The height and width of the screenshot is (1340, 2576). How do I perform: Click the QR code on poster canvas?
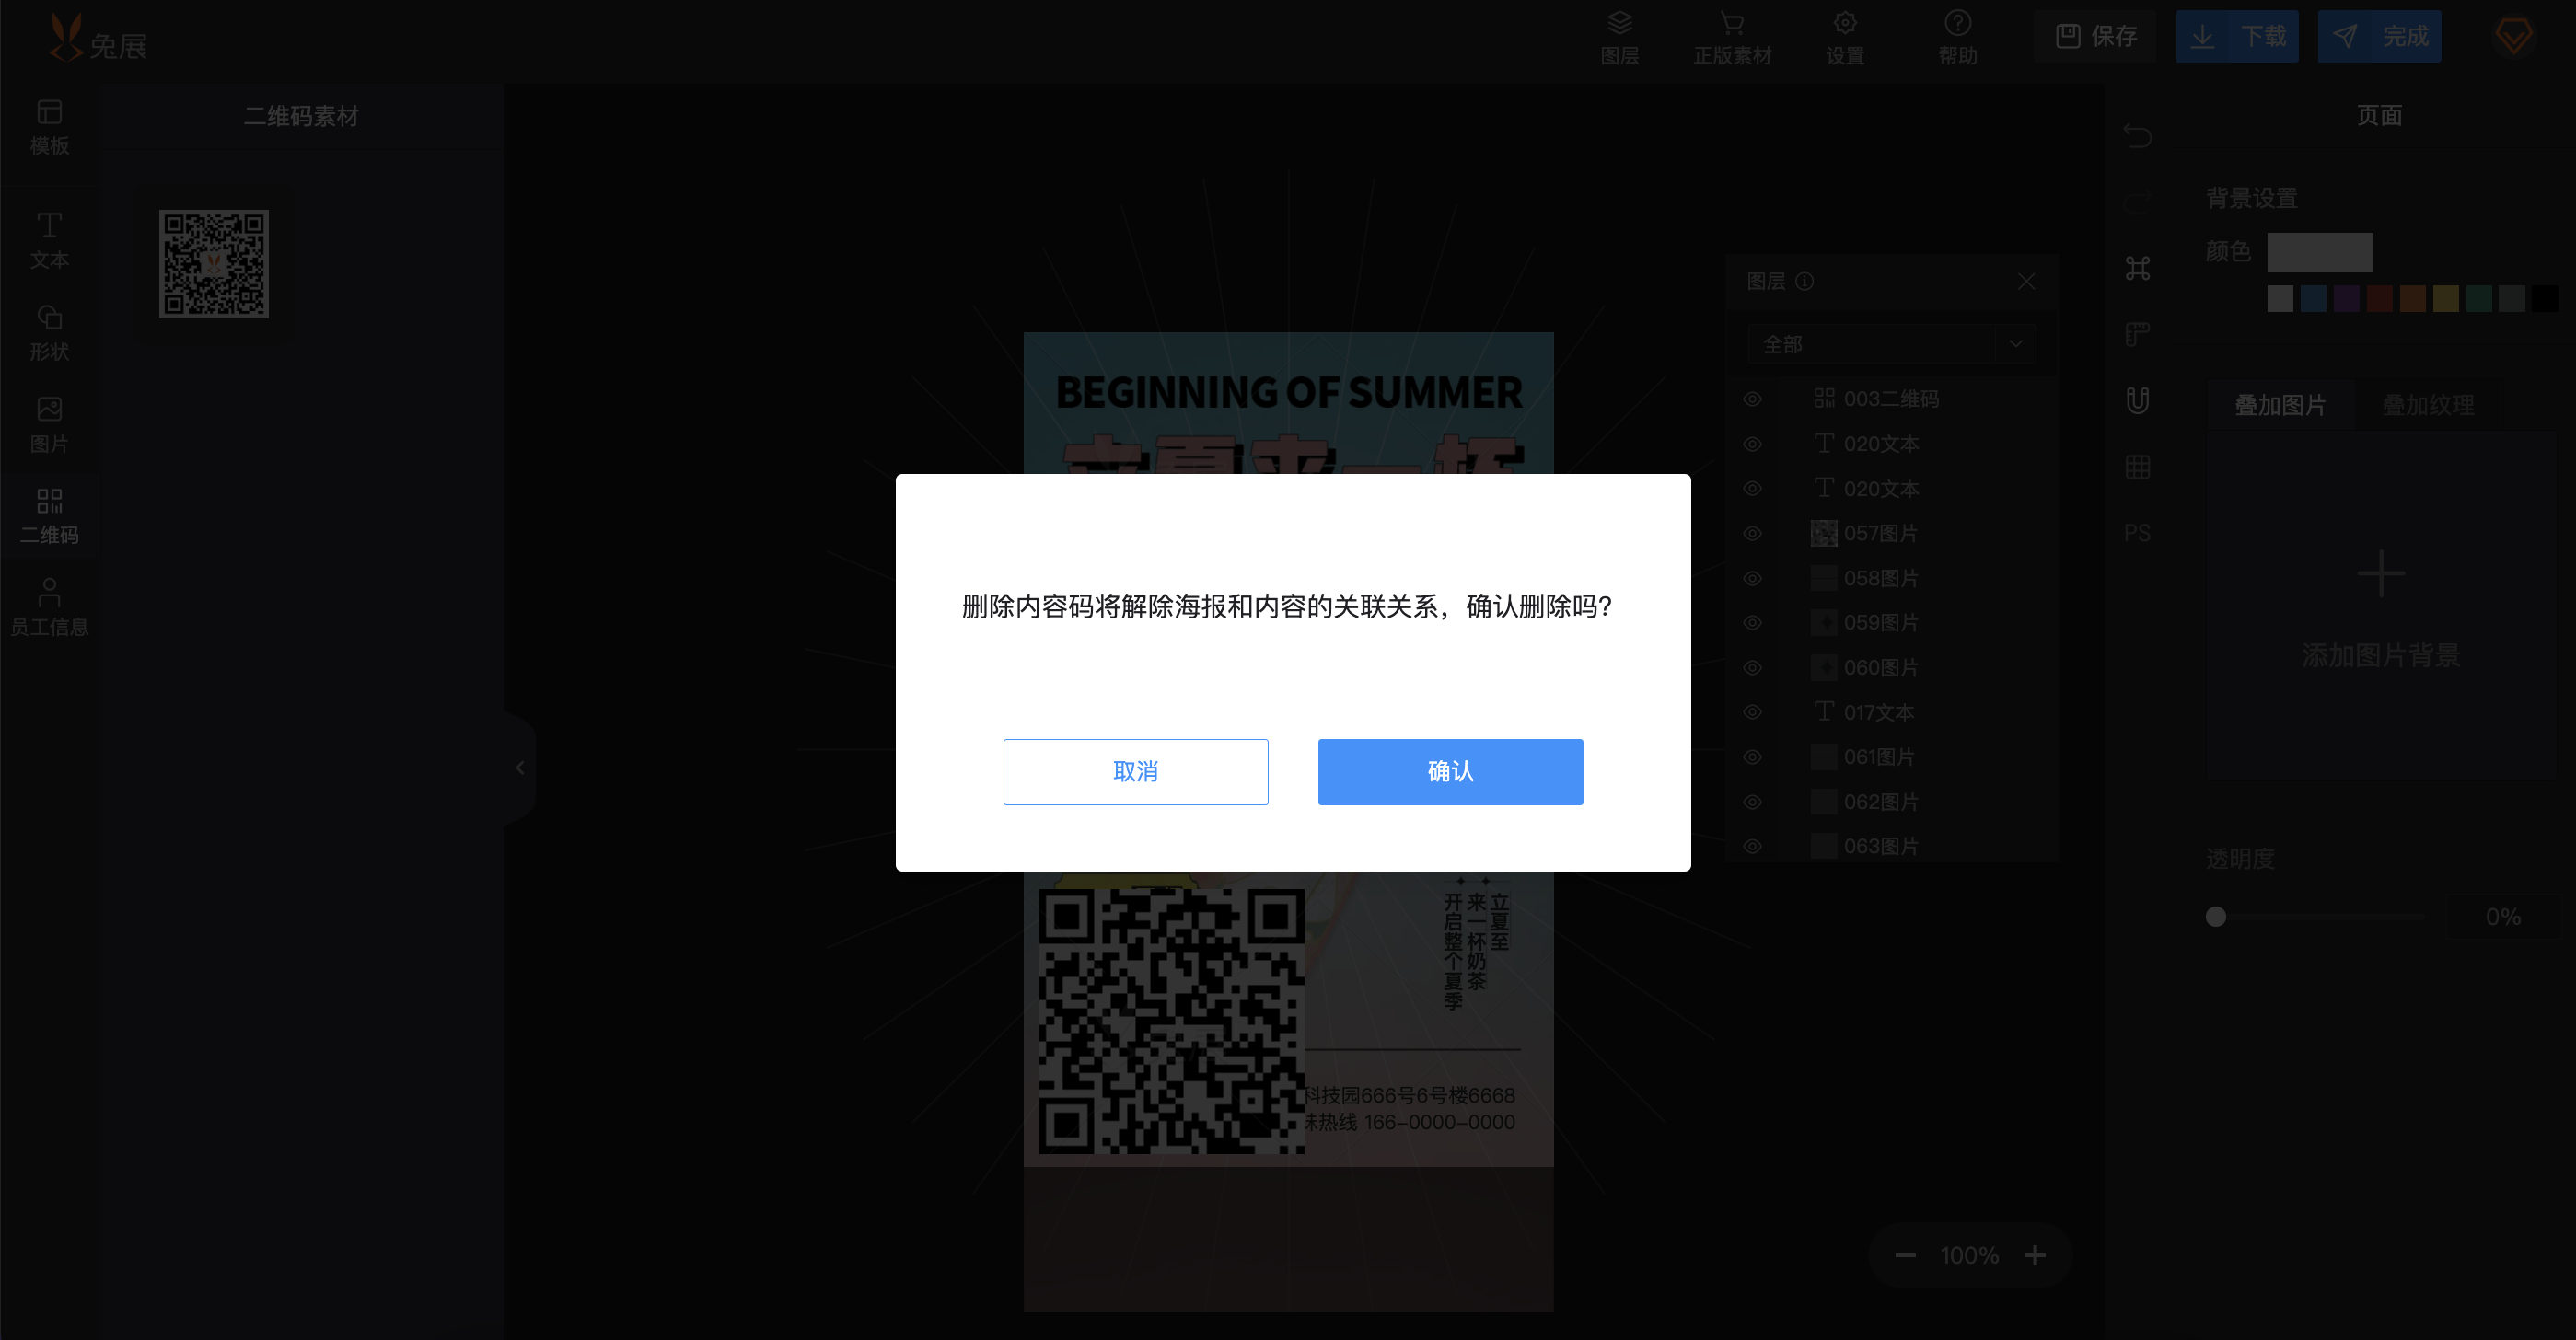pyautogui.click(x=1171, y=1021)
